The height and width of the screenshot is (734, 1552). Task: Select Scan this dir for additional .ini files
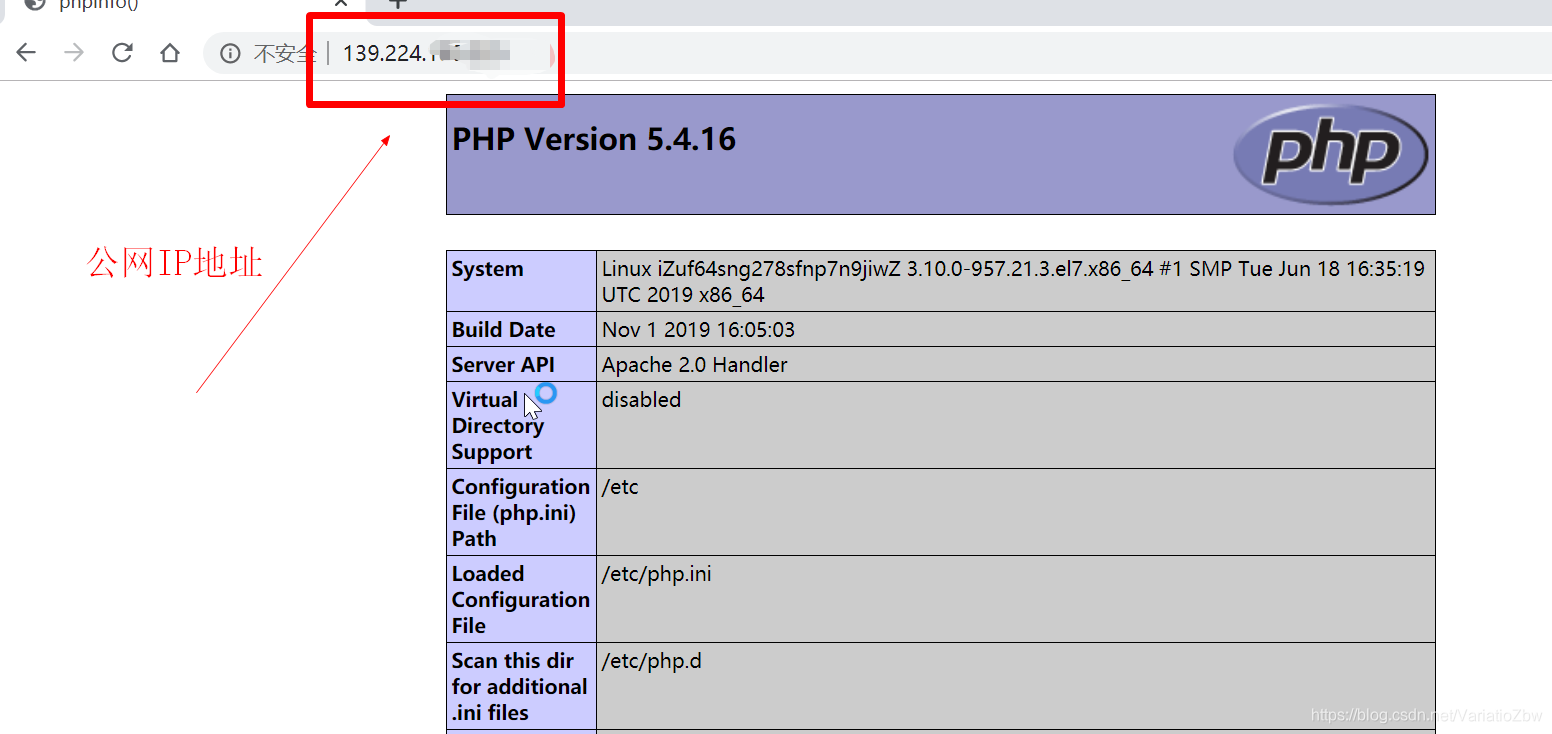pyautogui.click(x=521, y=686)
